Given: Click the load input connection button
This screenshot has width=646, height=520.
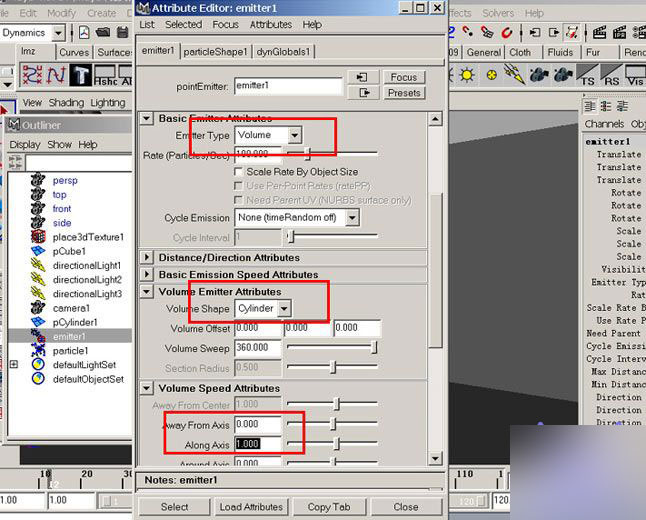Looking at the screenshot, I should [x=364, y=77].
